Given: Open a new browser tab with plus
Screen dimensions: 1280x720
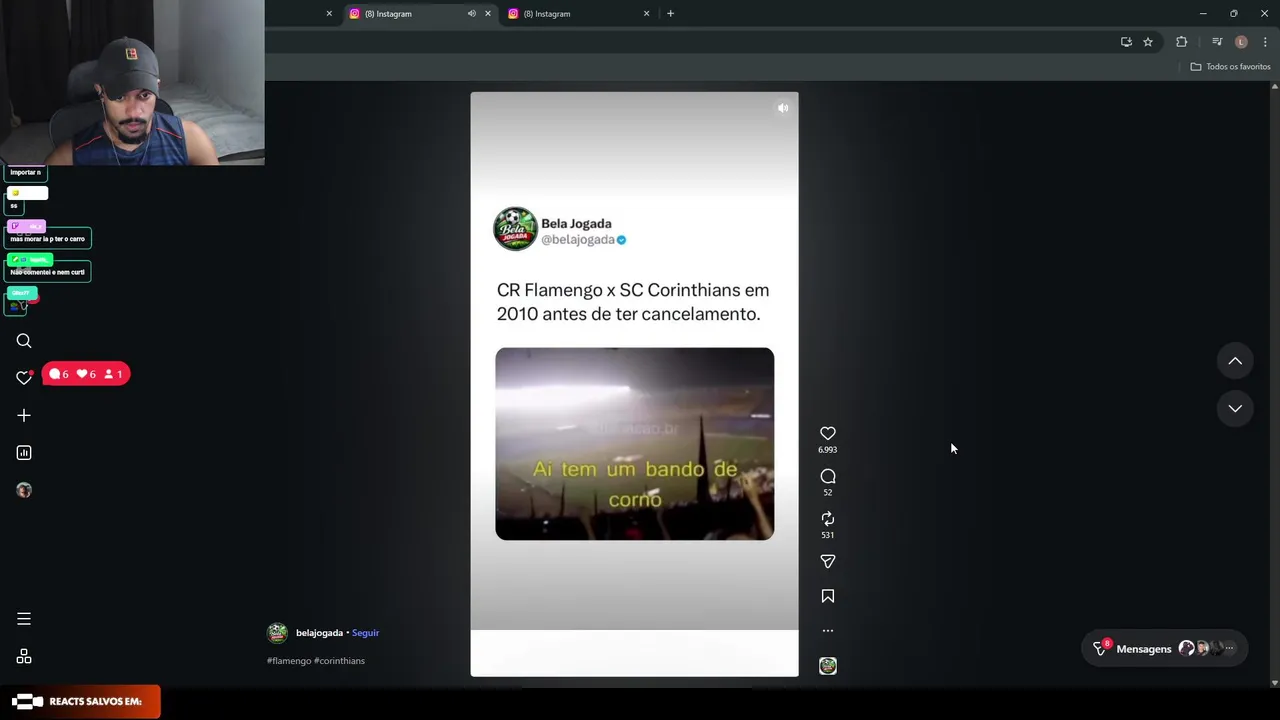Looking at the screenshot, I should [x=670, y=14].
